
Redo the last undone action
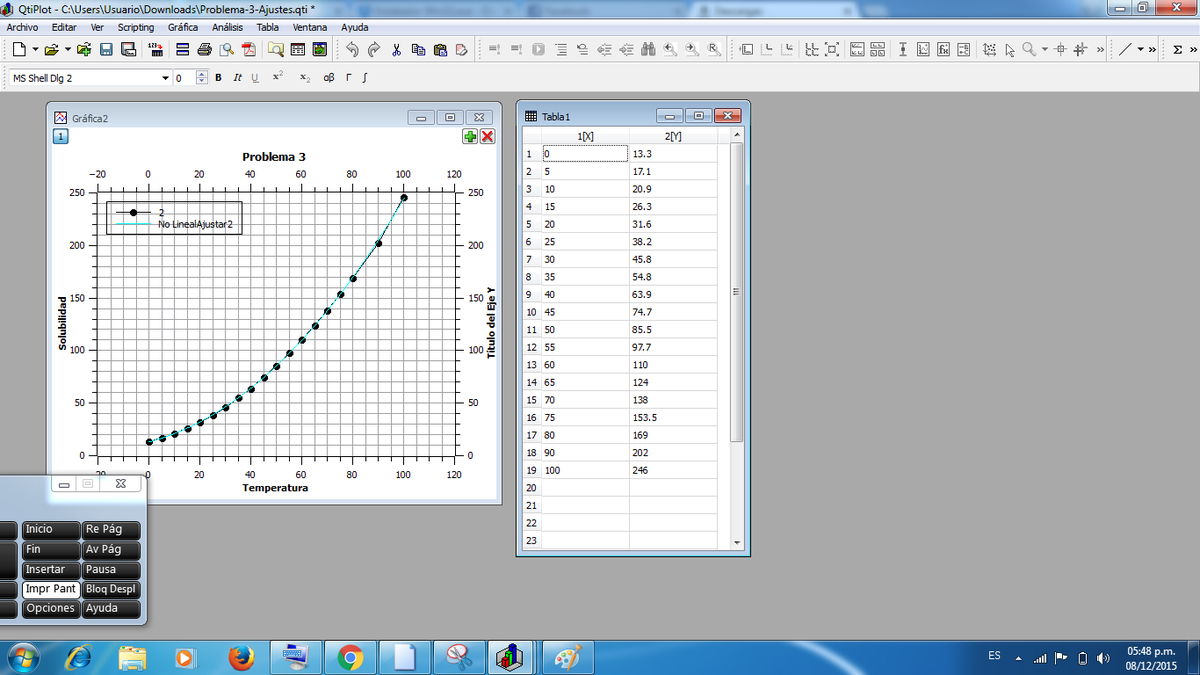click(374, 49)
